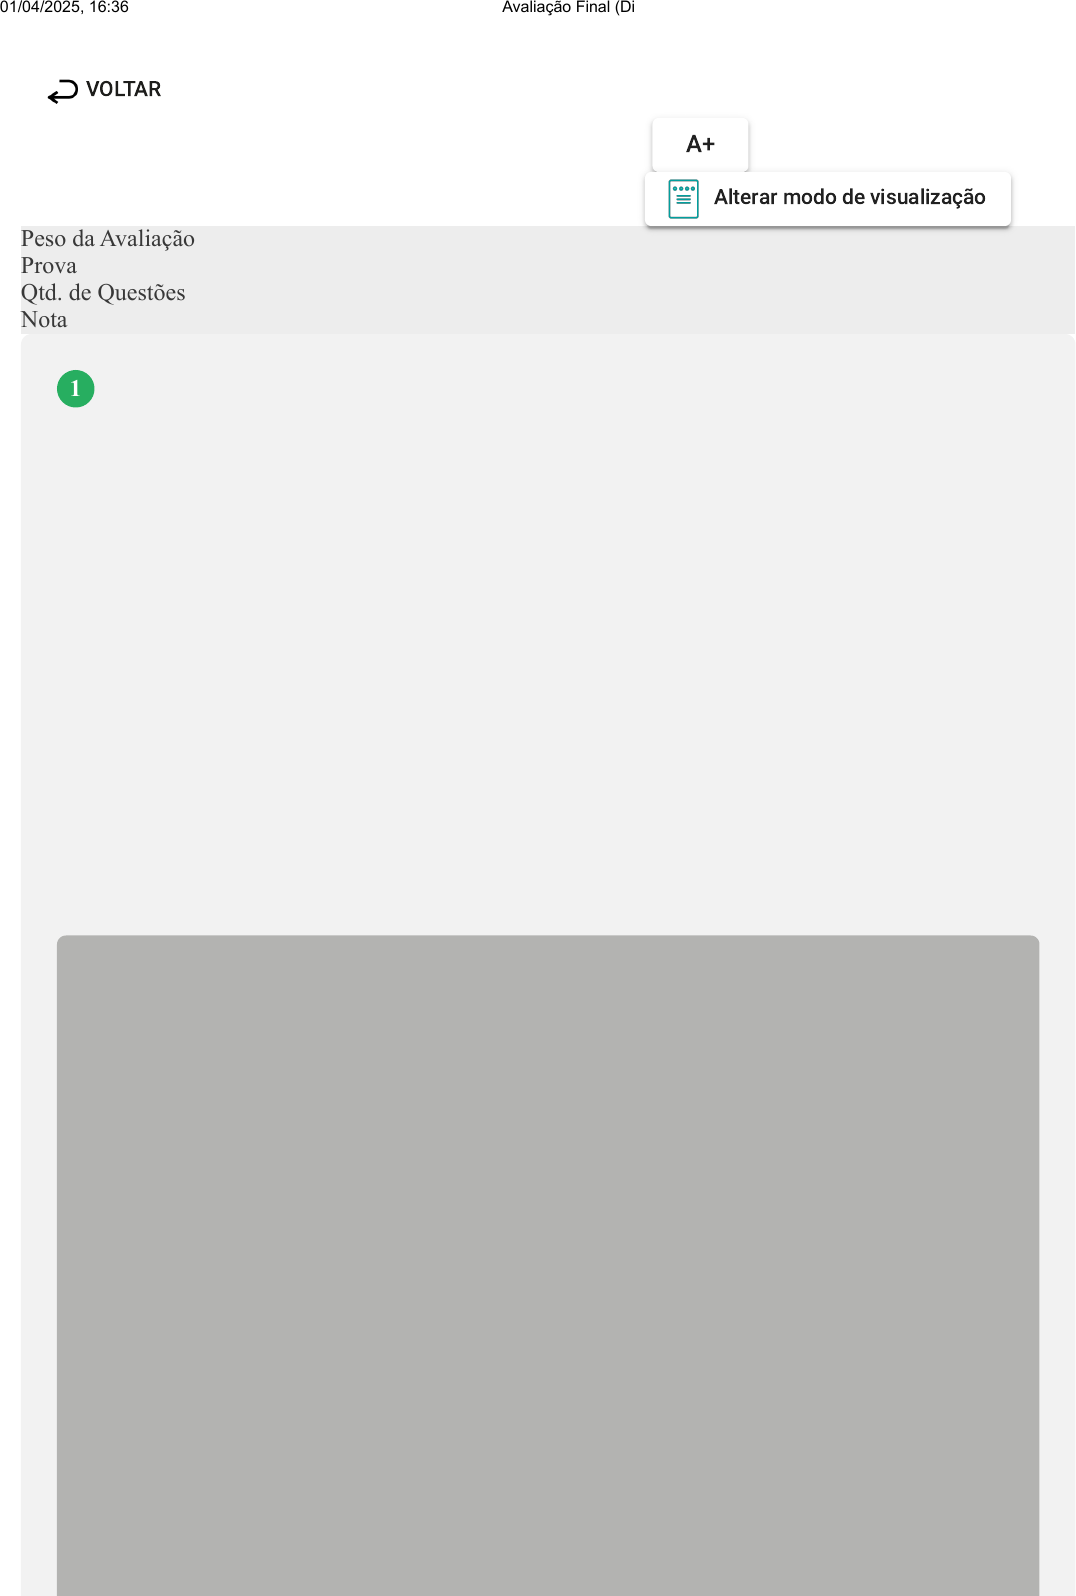Image resolution: width=1076 pixels, height=1596 pixels.
Task: Click the Prova label
Action: tap(49, 266)
